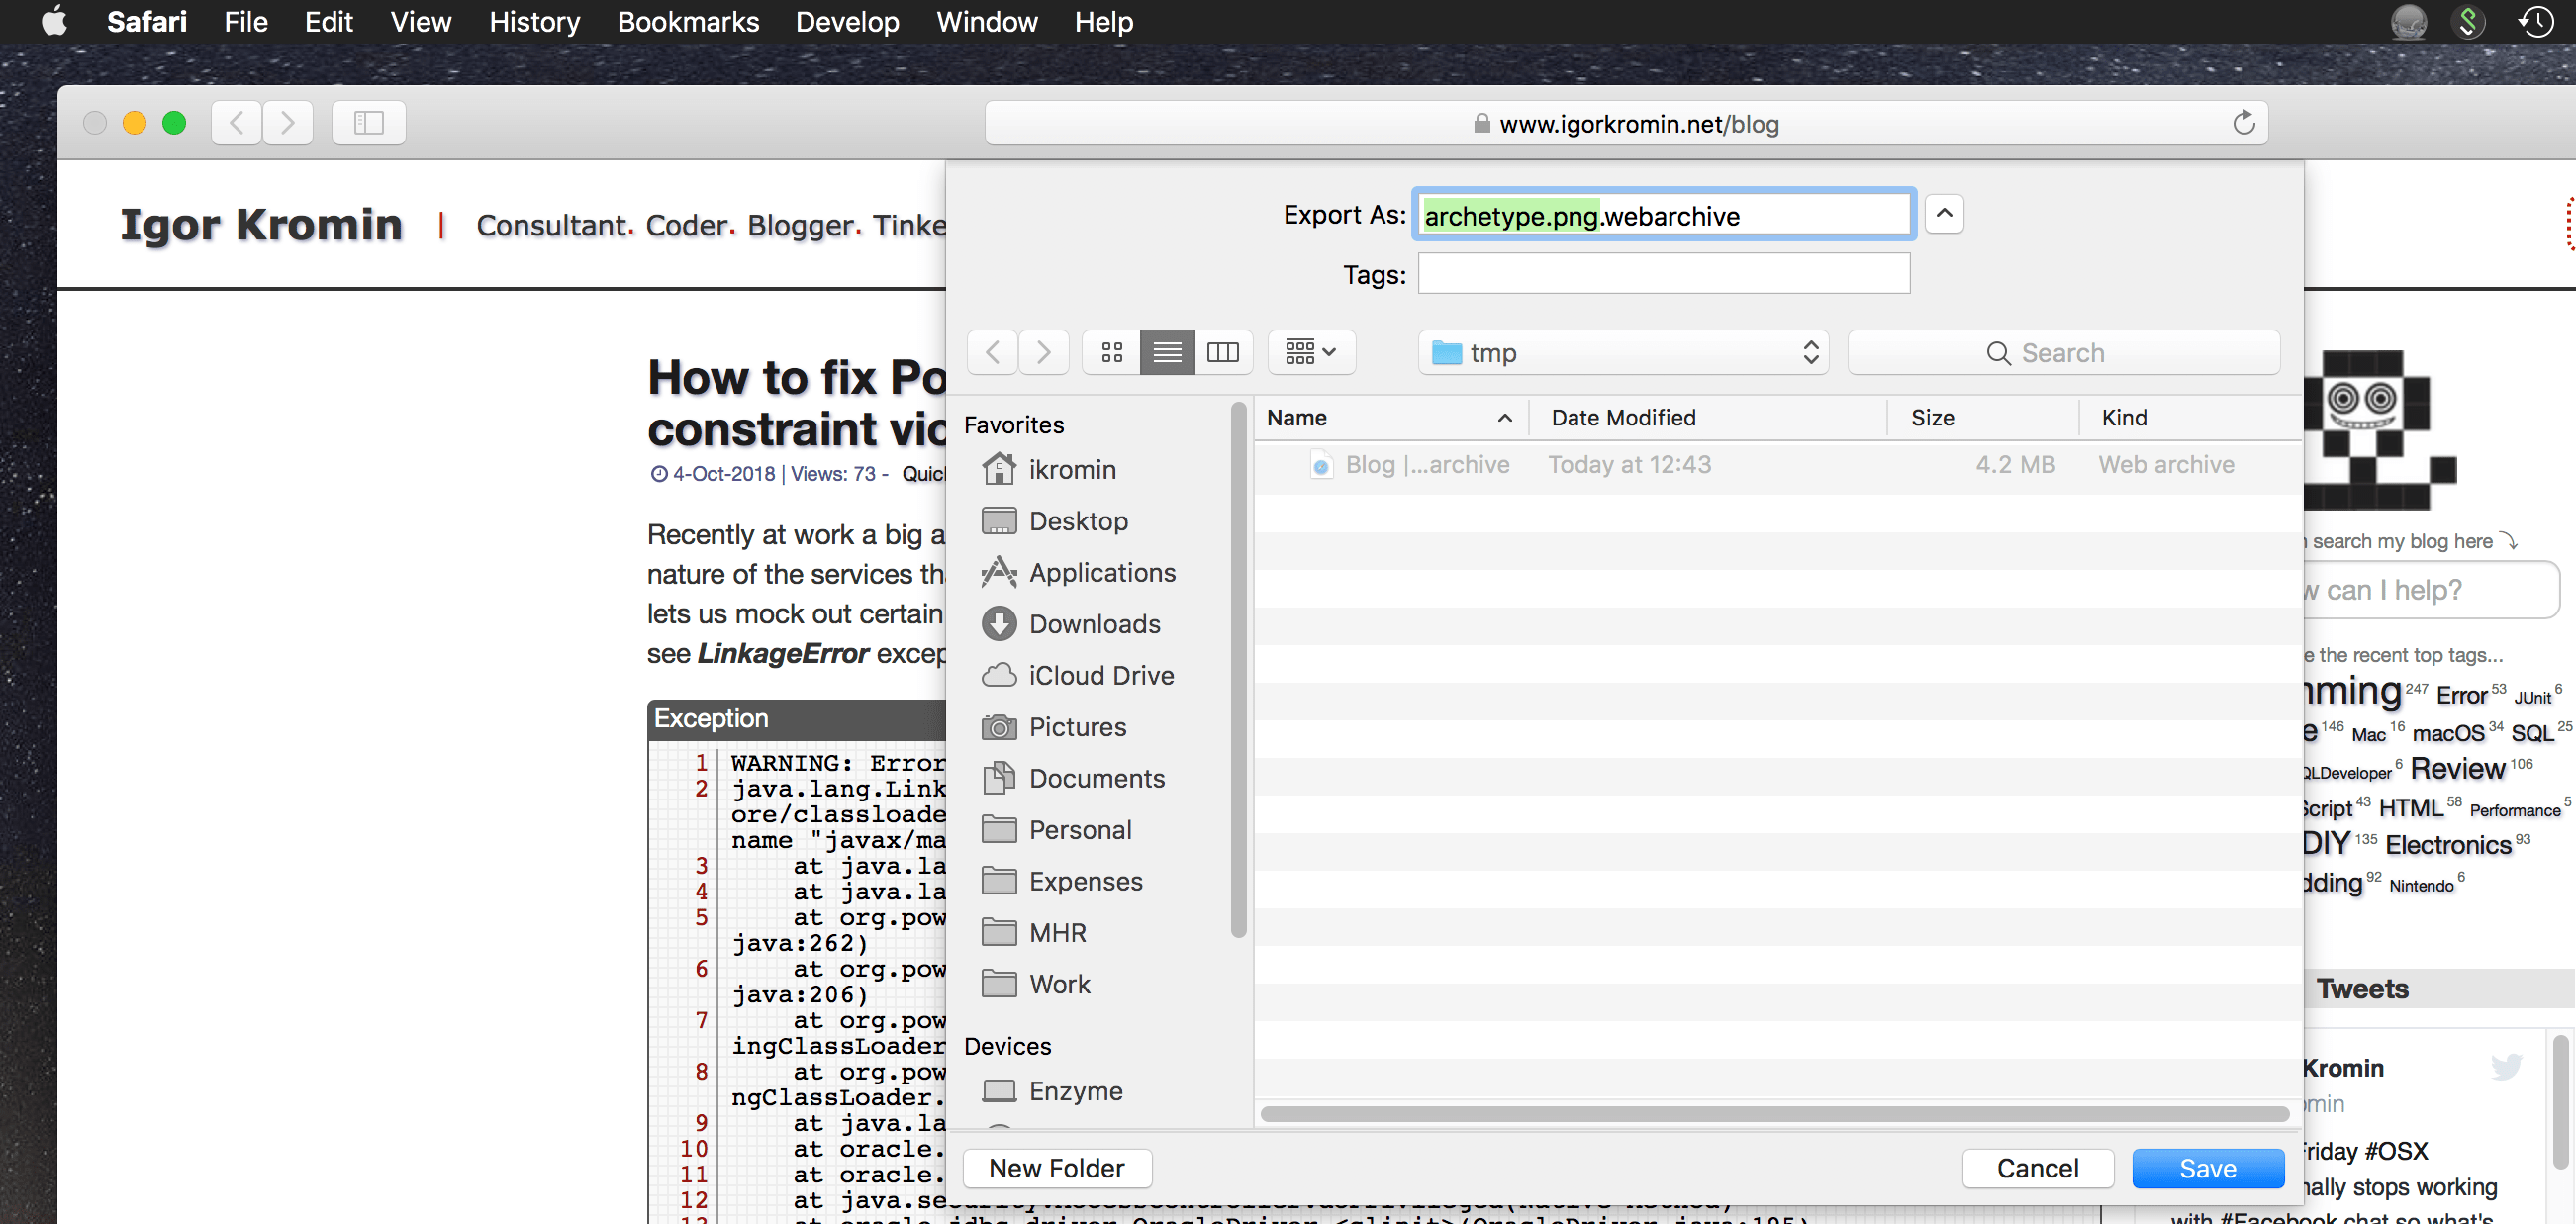The width and height of the screenshot is (2576, 1224).
Task: Select Work folder in sidebar
Action: click(x=1036, y=984)
